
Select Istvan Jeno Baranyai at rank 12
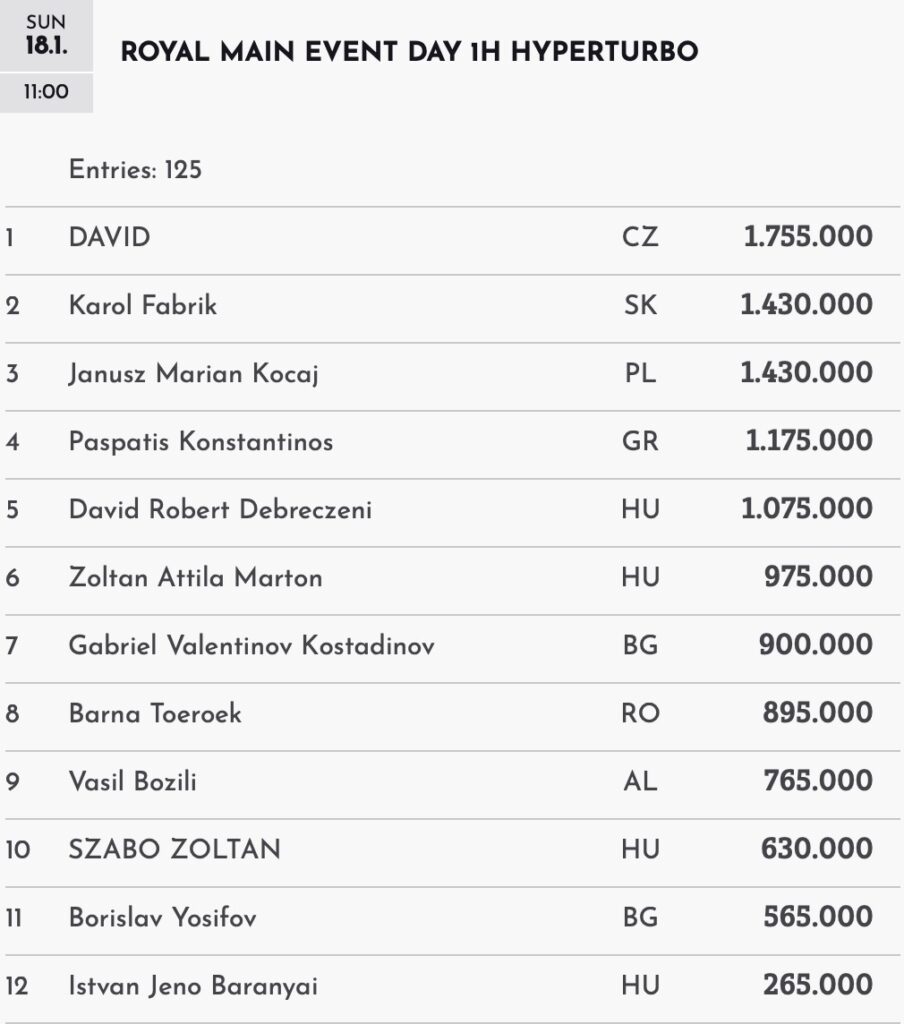tap(193, 986)
